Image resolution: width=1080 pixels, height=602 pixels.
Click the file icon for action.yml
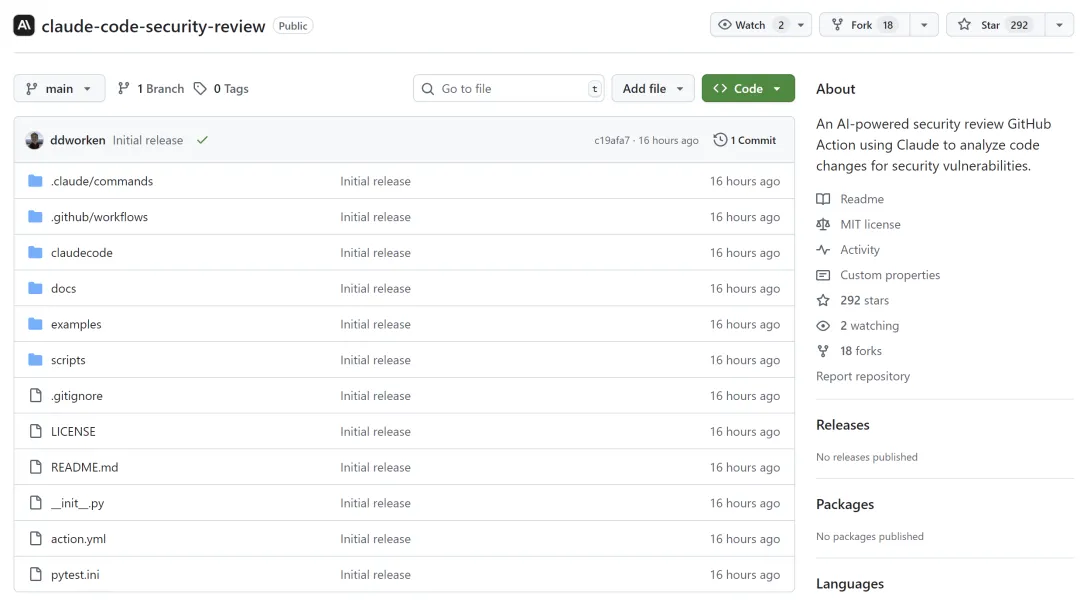(x=36, y=539)
